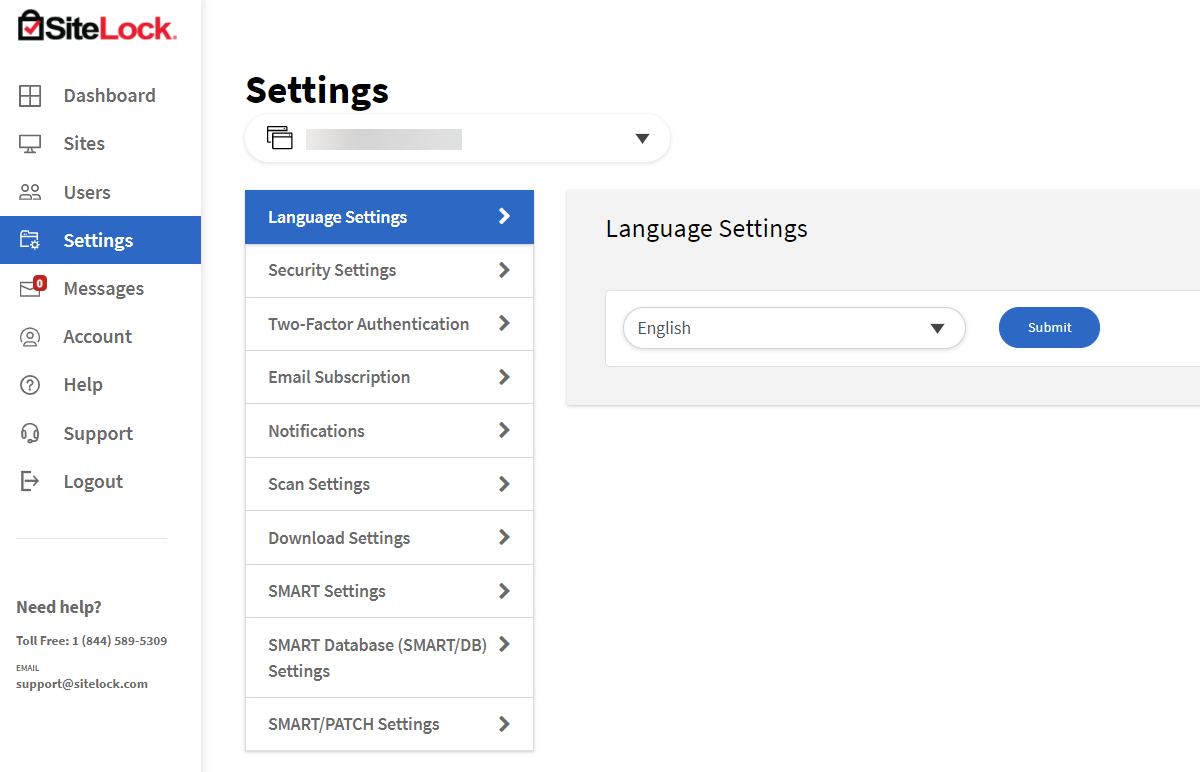Viewport: 1200px width, 772px height.
Task: Click the Need help? text
Action: click(x=59, y=607)
